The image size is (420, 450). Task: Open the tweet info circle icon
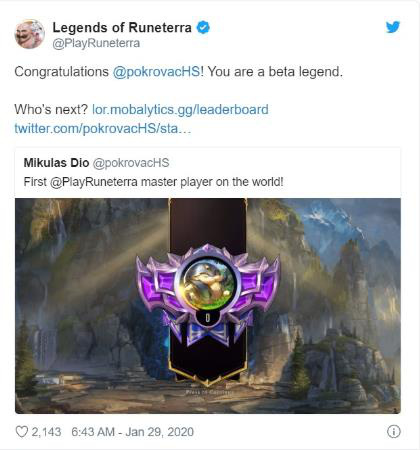tap(393, 432)
